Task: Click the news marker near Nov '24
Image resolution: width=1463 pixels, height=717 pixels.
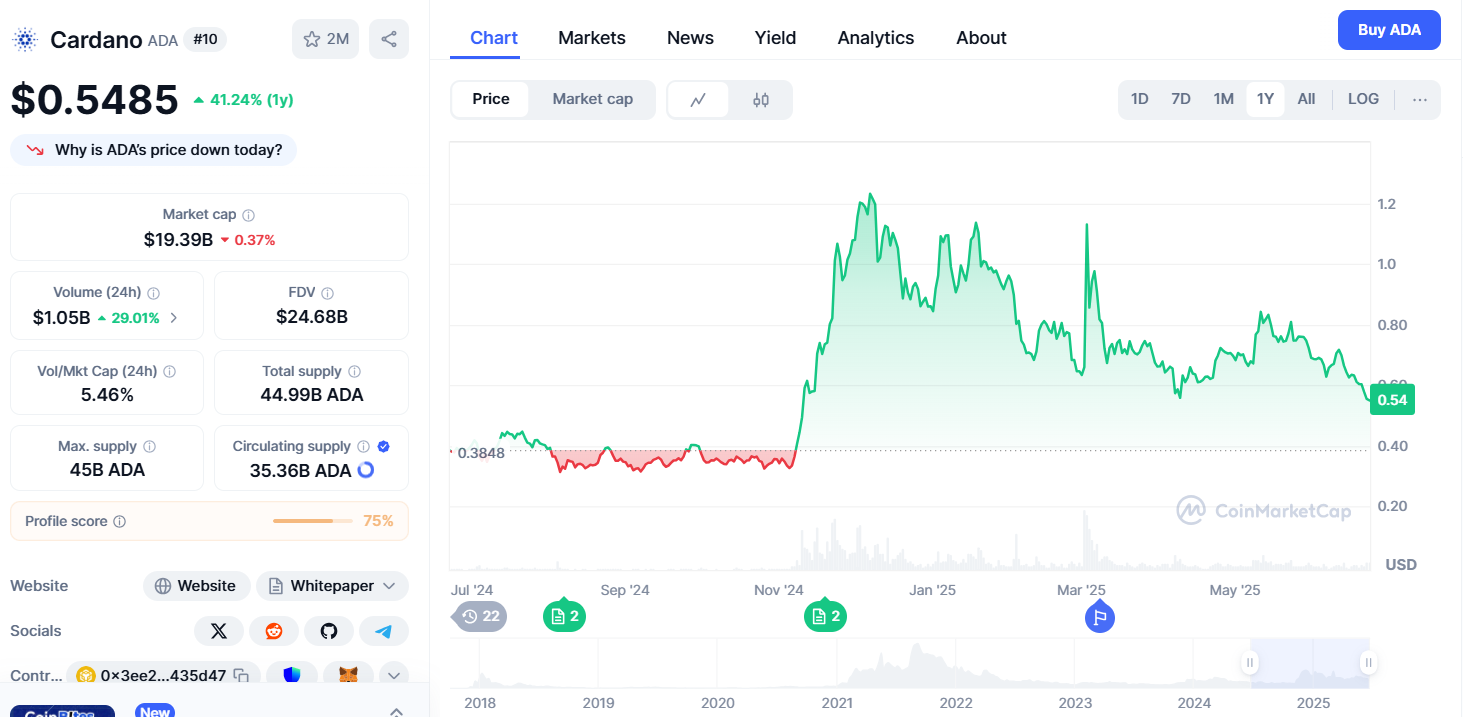Action: pos(826,616)
